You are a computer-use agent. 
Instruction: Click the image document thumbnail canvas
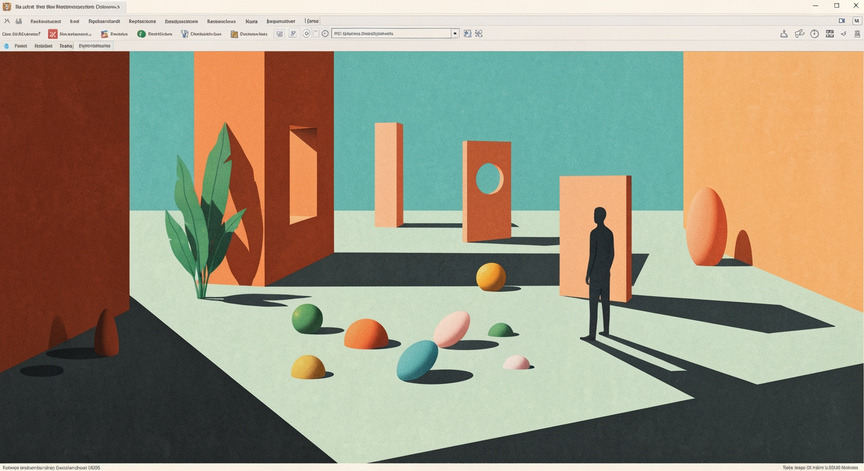[432, 257]
